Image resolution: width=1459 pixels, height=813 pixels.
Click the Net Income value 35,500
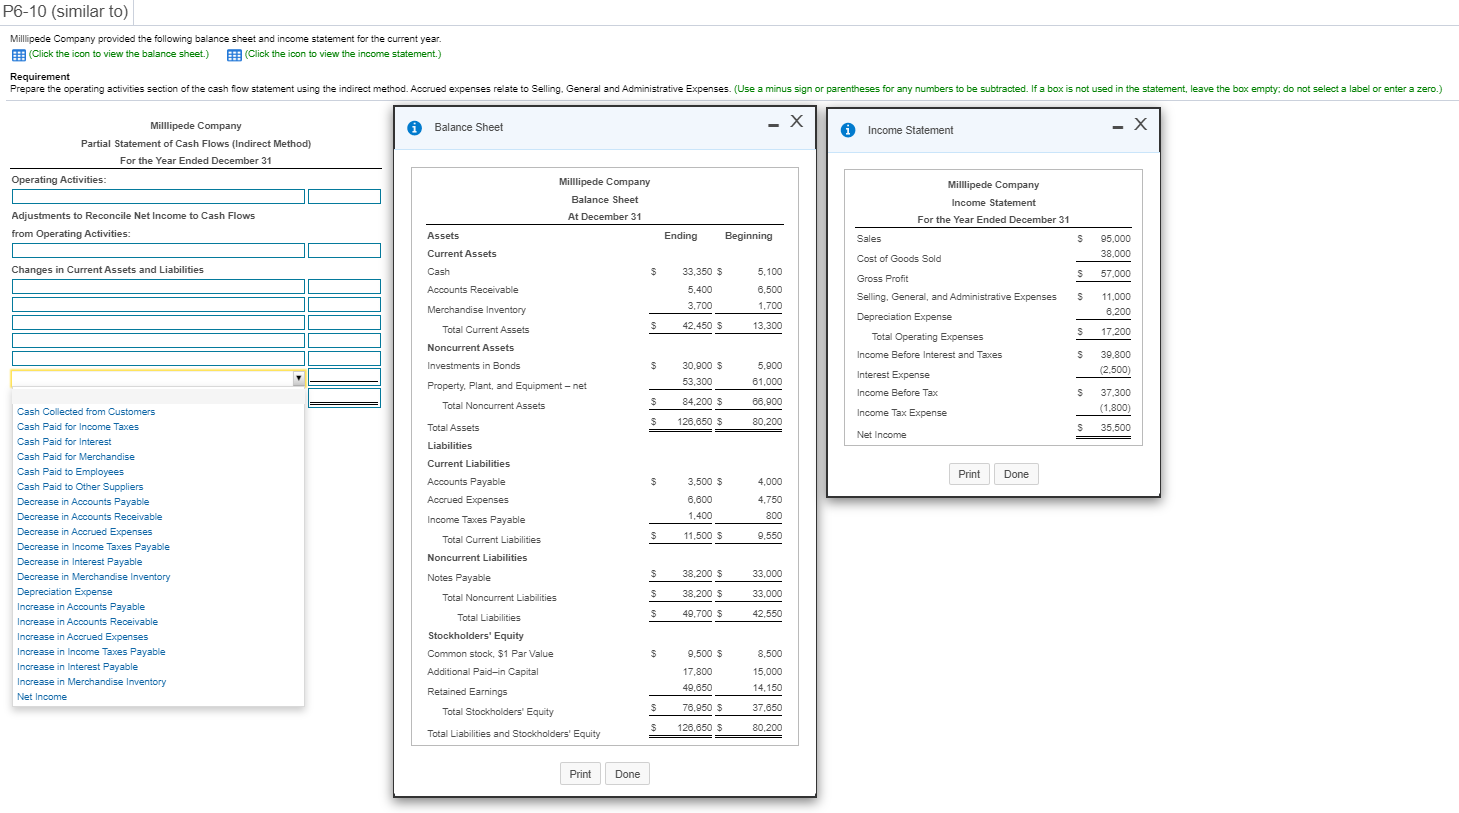[1115, 428]
